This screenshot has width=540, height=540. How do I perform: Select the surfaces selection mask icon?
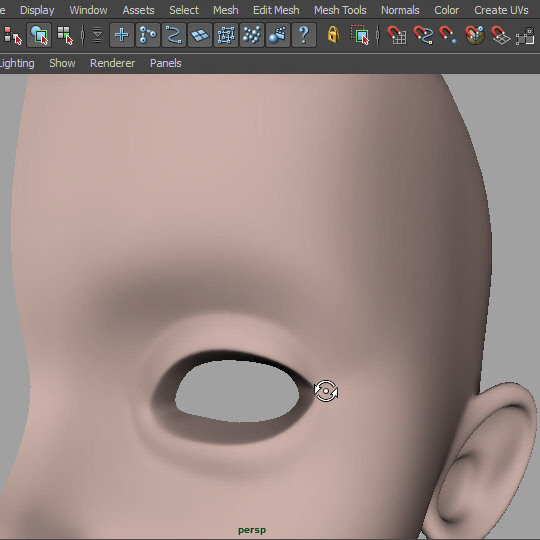(x=200, y=35)
